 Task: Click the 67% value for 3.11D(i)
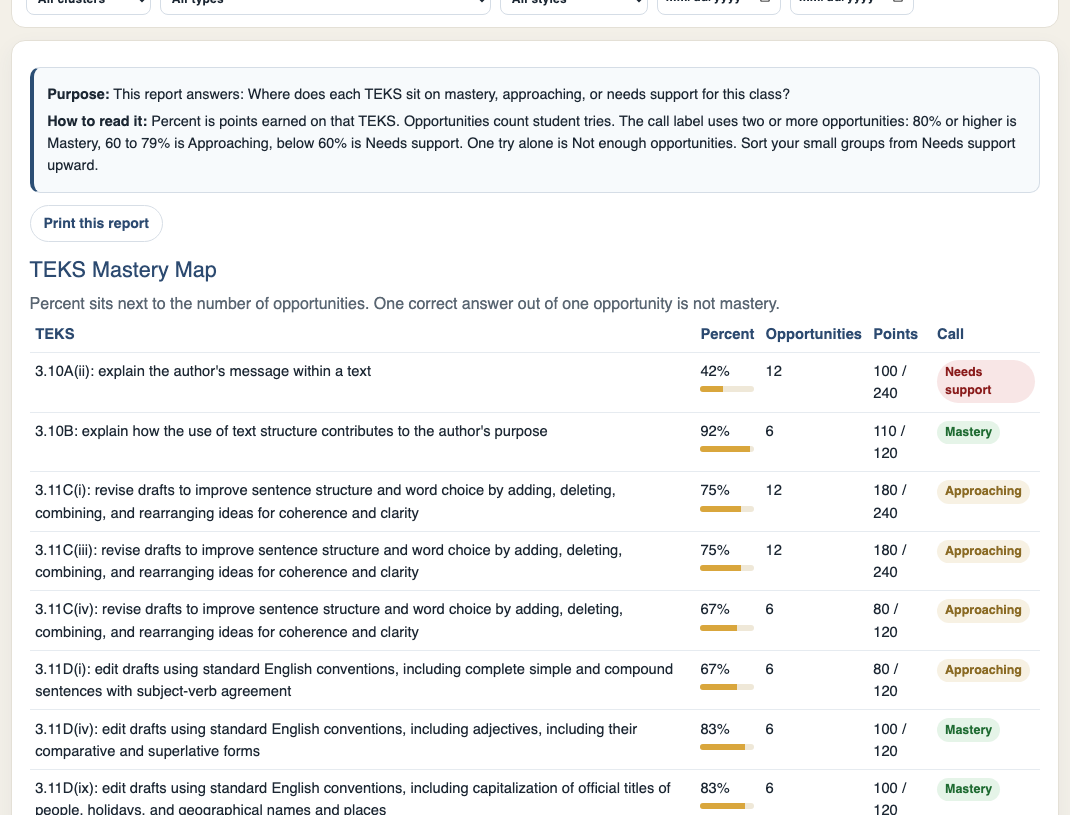point(714,669)
